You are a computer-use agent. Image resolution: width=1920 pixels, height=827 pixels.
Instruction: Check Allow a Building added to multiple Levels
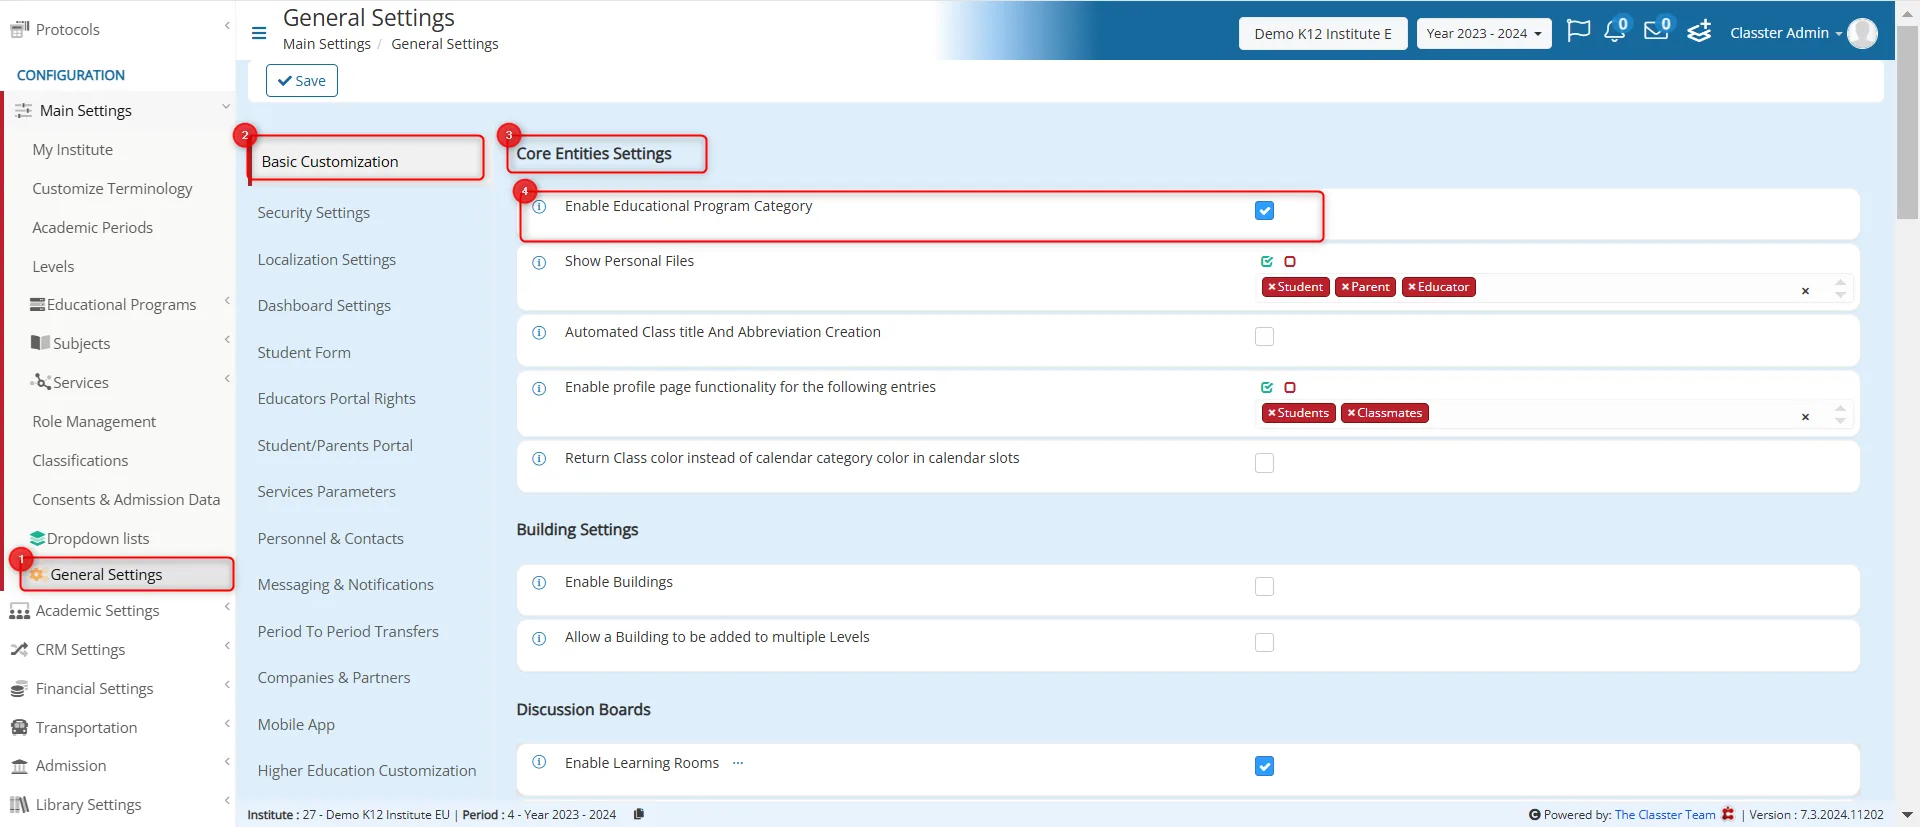[x=1265, y=643]
